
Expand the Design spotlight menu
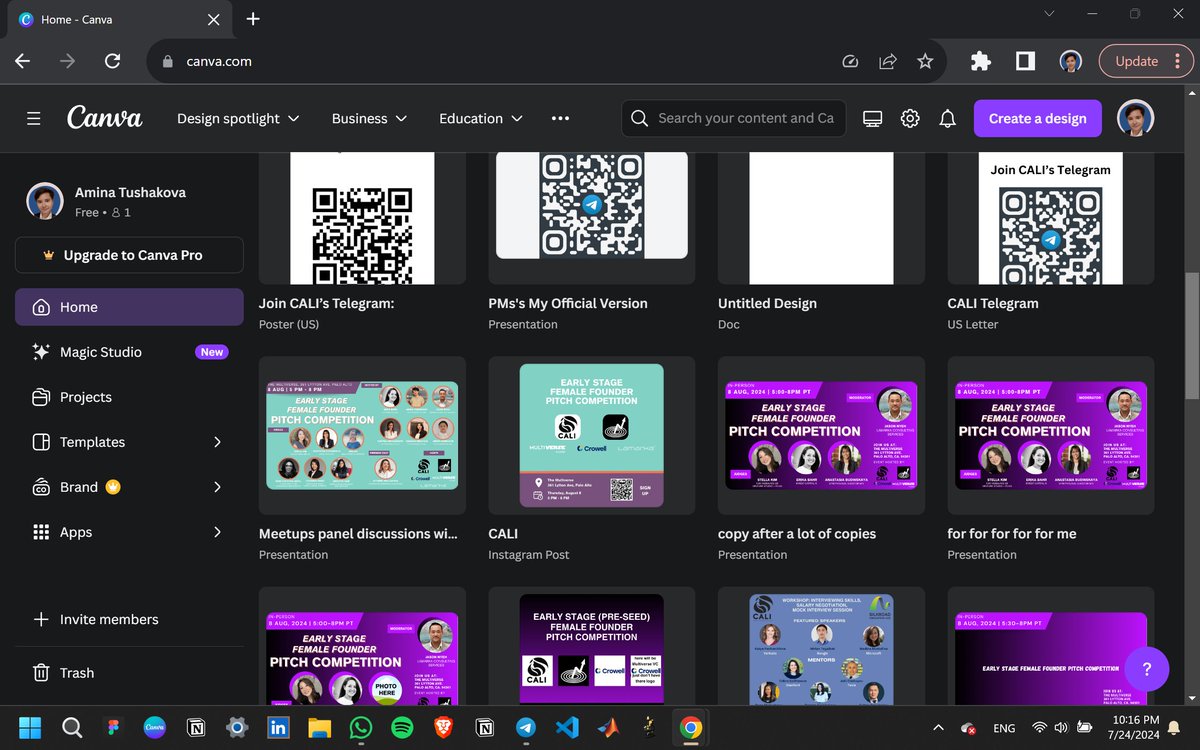tap(237, 118)
